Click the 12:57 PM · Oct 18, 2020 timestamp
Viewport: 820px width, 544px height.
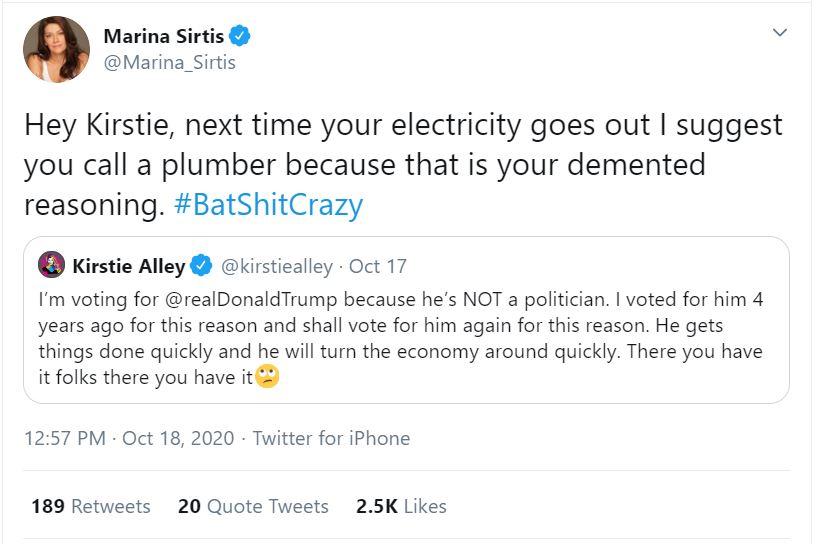click(x=129, y=438)
